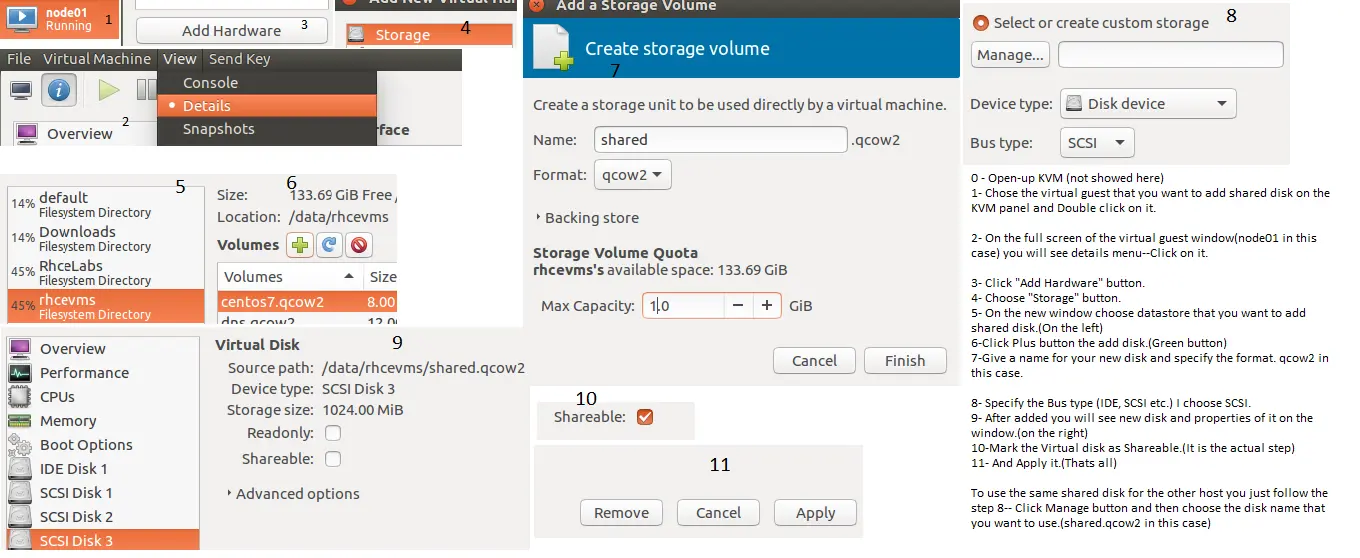1360x558 pixels.
Task: Select SCSI Disk 3 in hardware list
Action: click(x=75, y=541)
